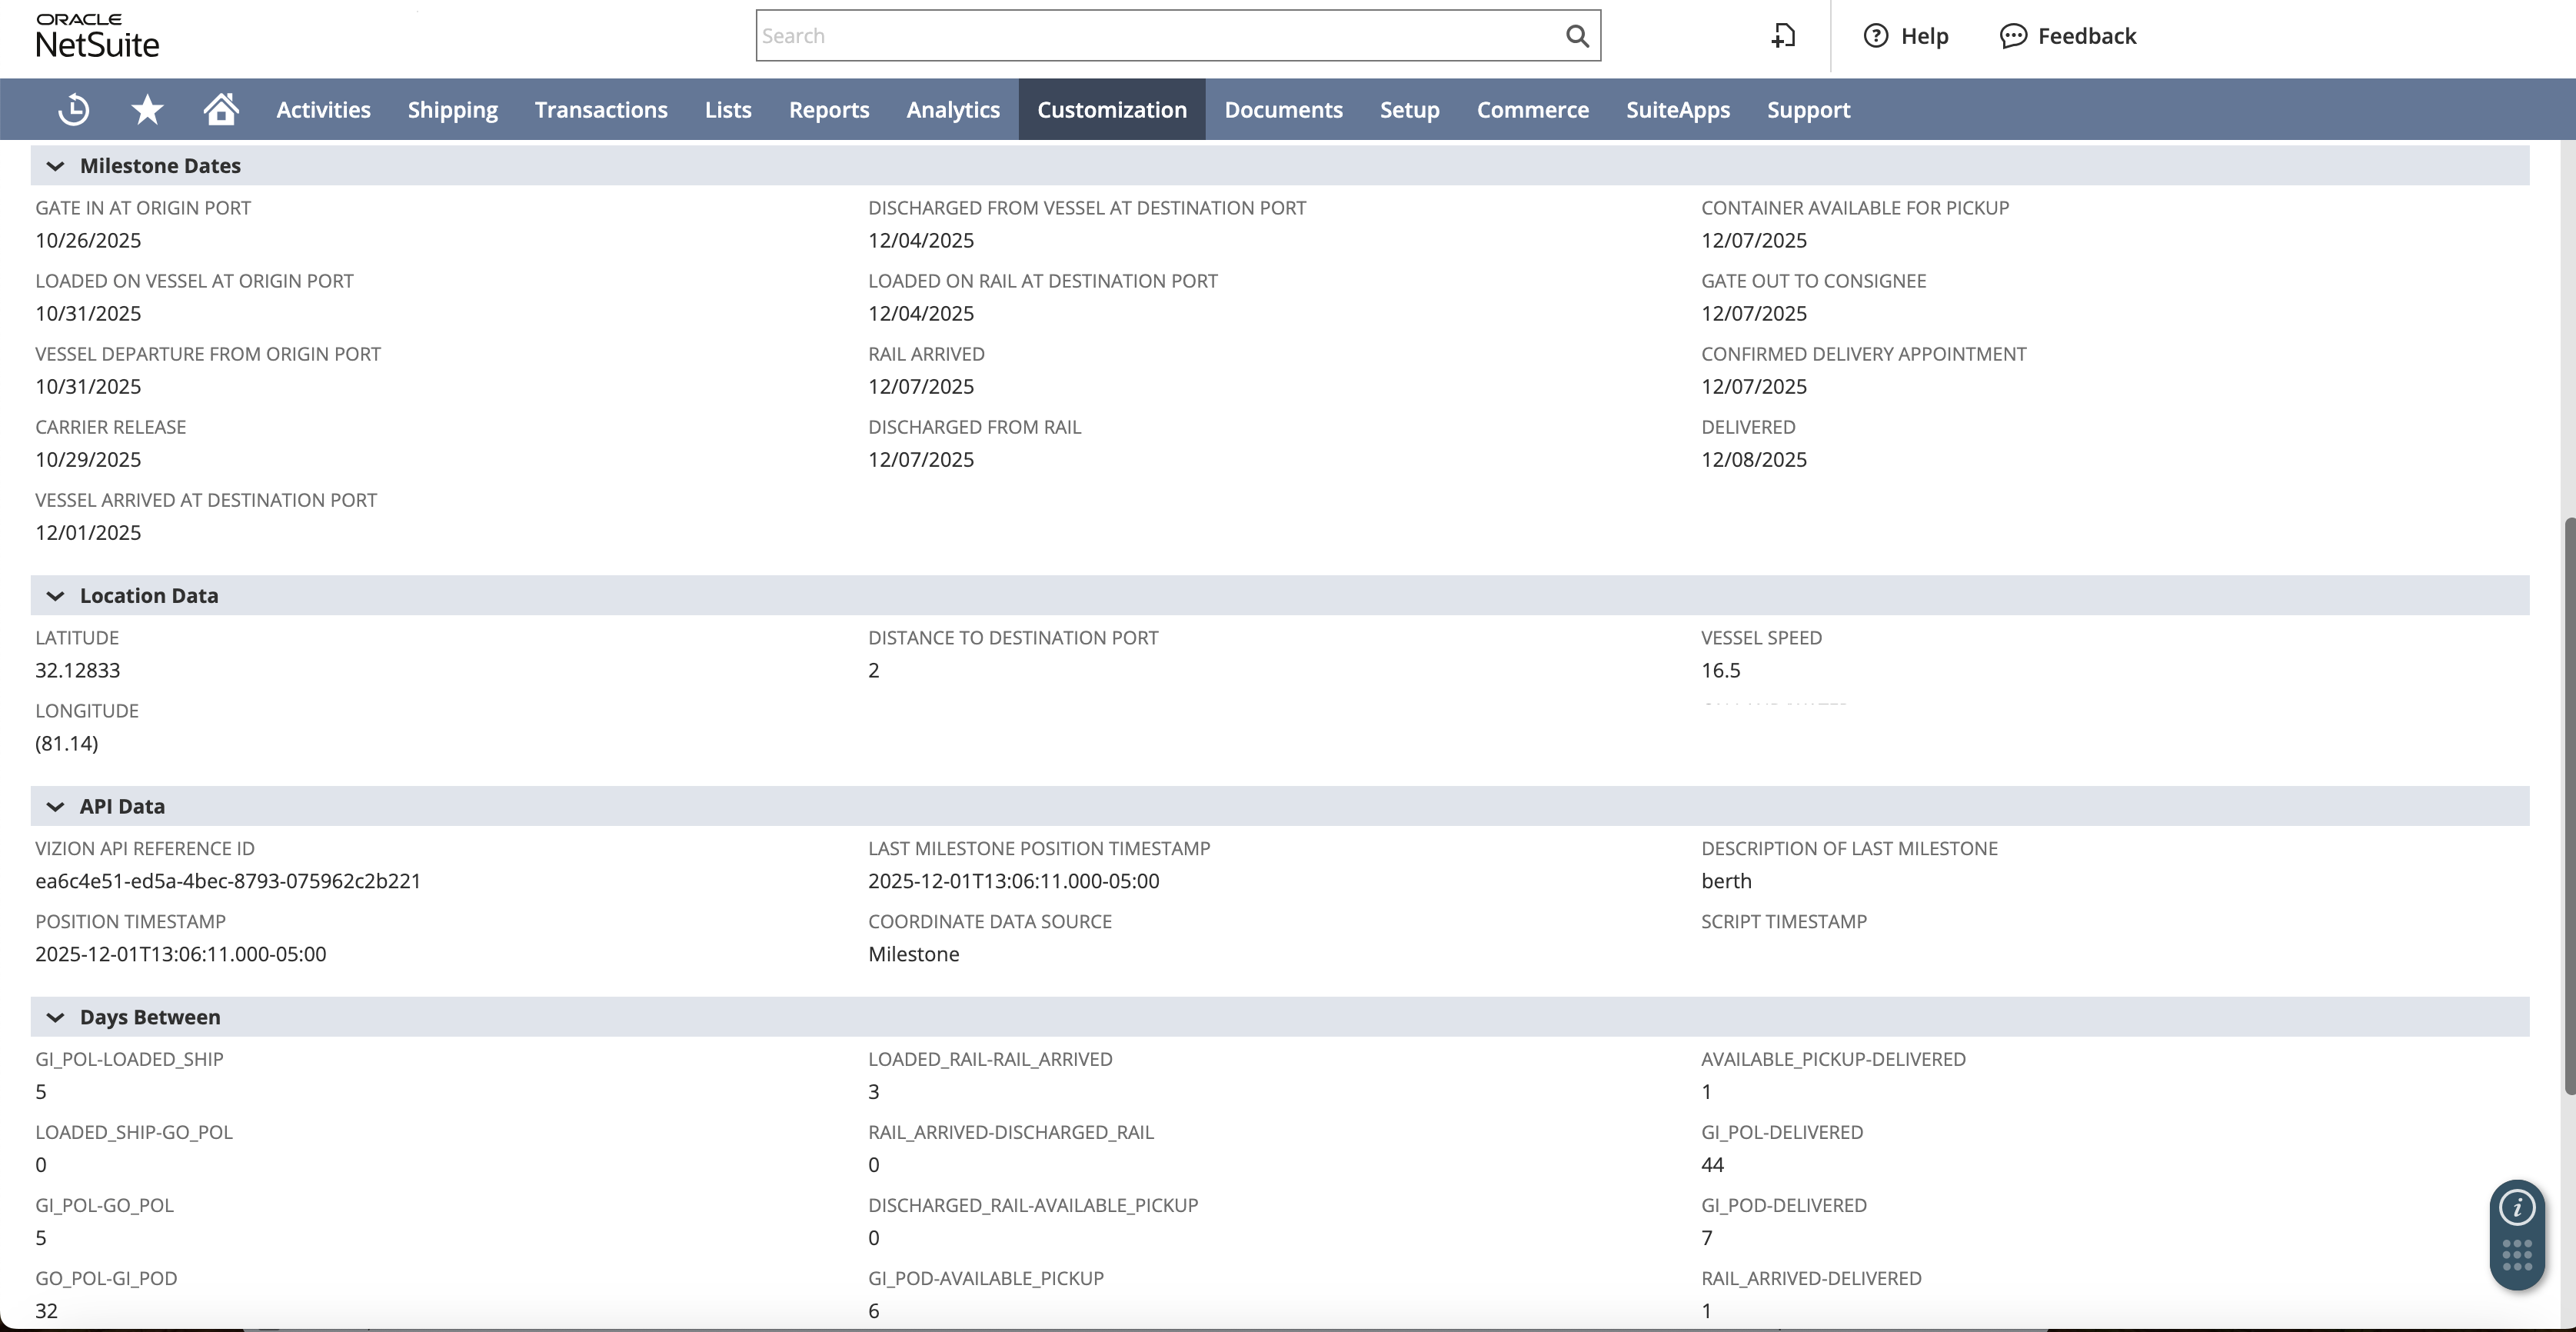Click the search magnifier icon
The height and width of the screenshot is (1332, 2576).
pyautogui.click(x=1577, y=35)
